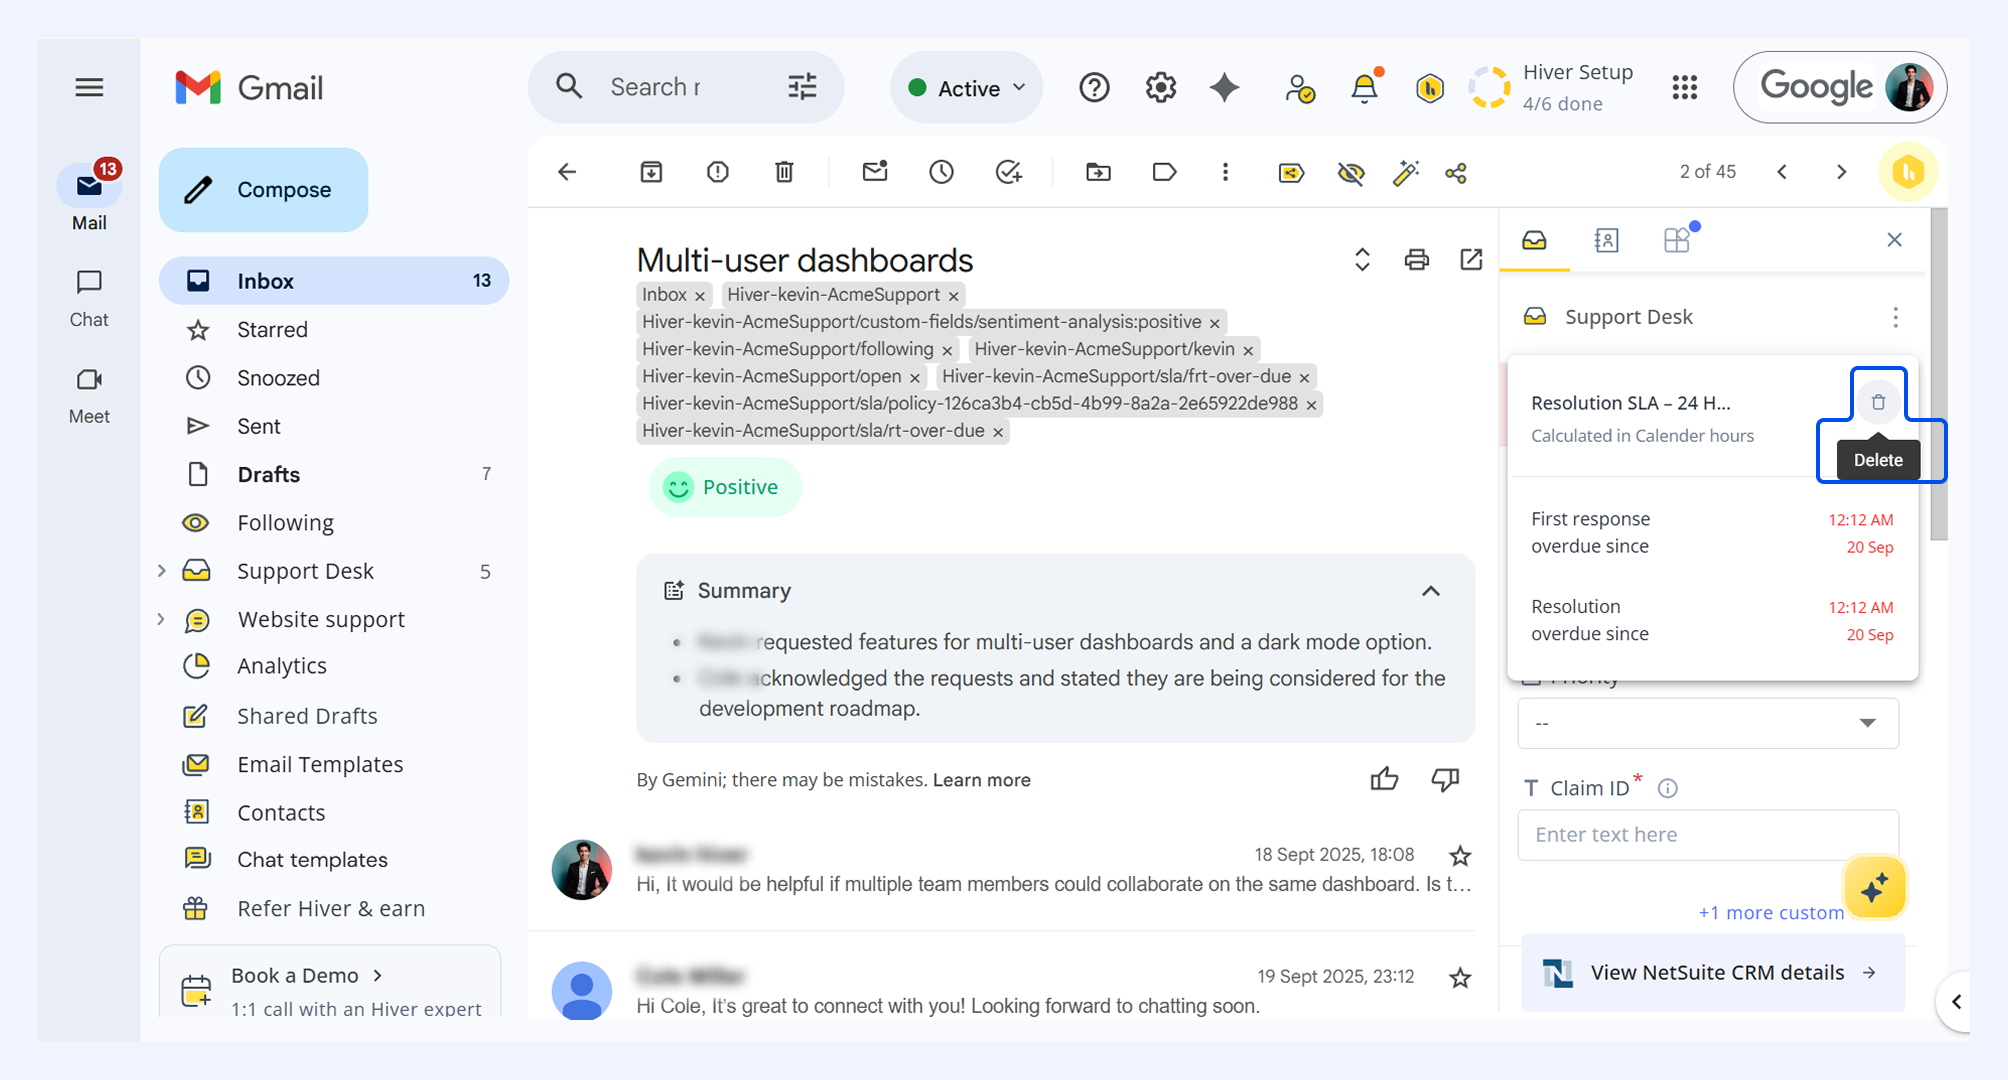The height and width of the screenshot is (1080, 2008).
Task: Click the Hiver Setup progress ring
Action: [x=1489, y=88]
